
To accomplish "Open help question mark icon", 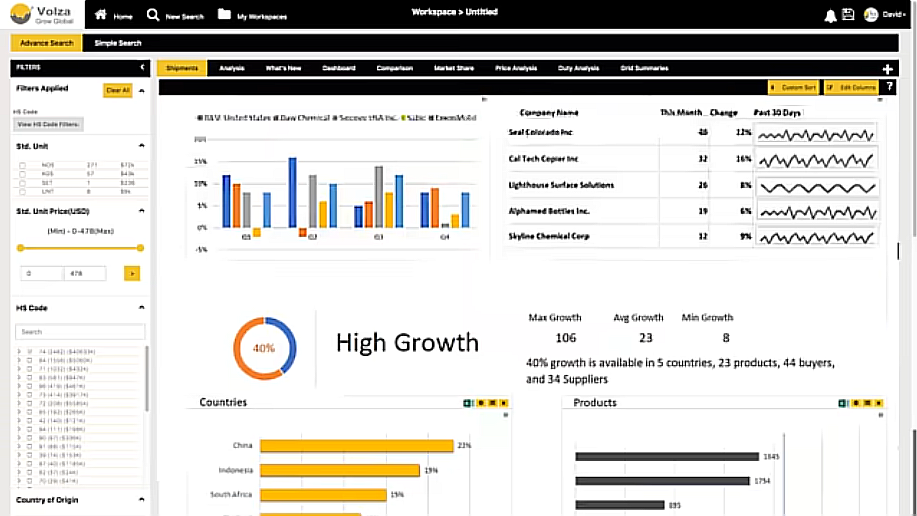I will [890, 87].
